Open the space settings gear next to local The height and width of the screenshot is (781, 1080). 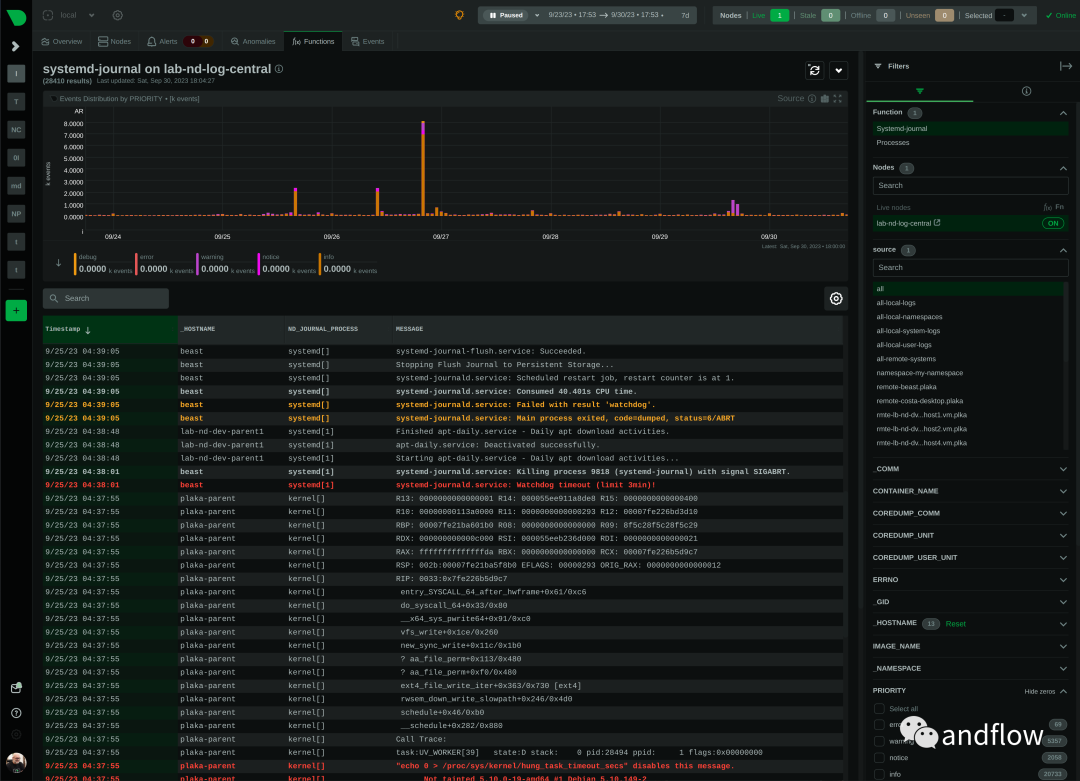pyautogui.click(x=118, y=15)
